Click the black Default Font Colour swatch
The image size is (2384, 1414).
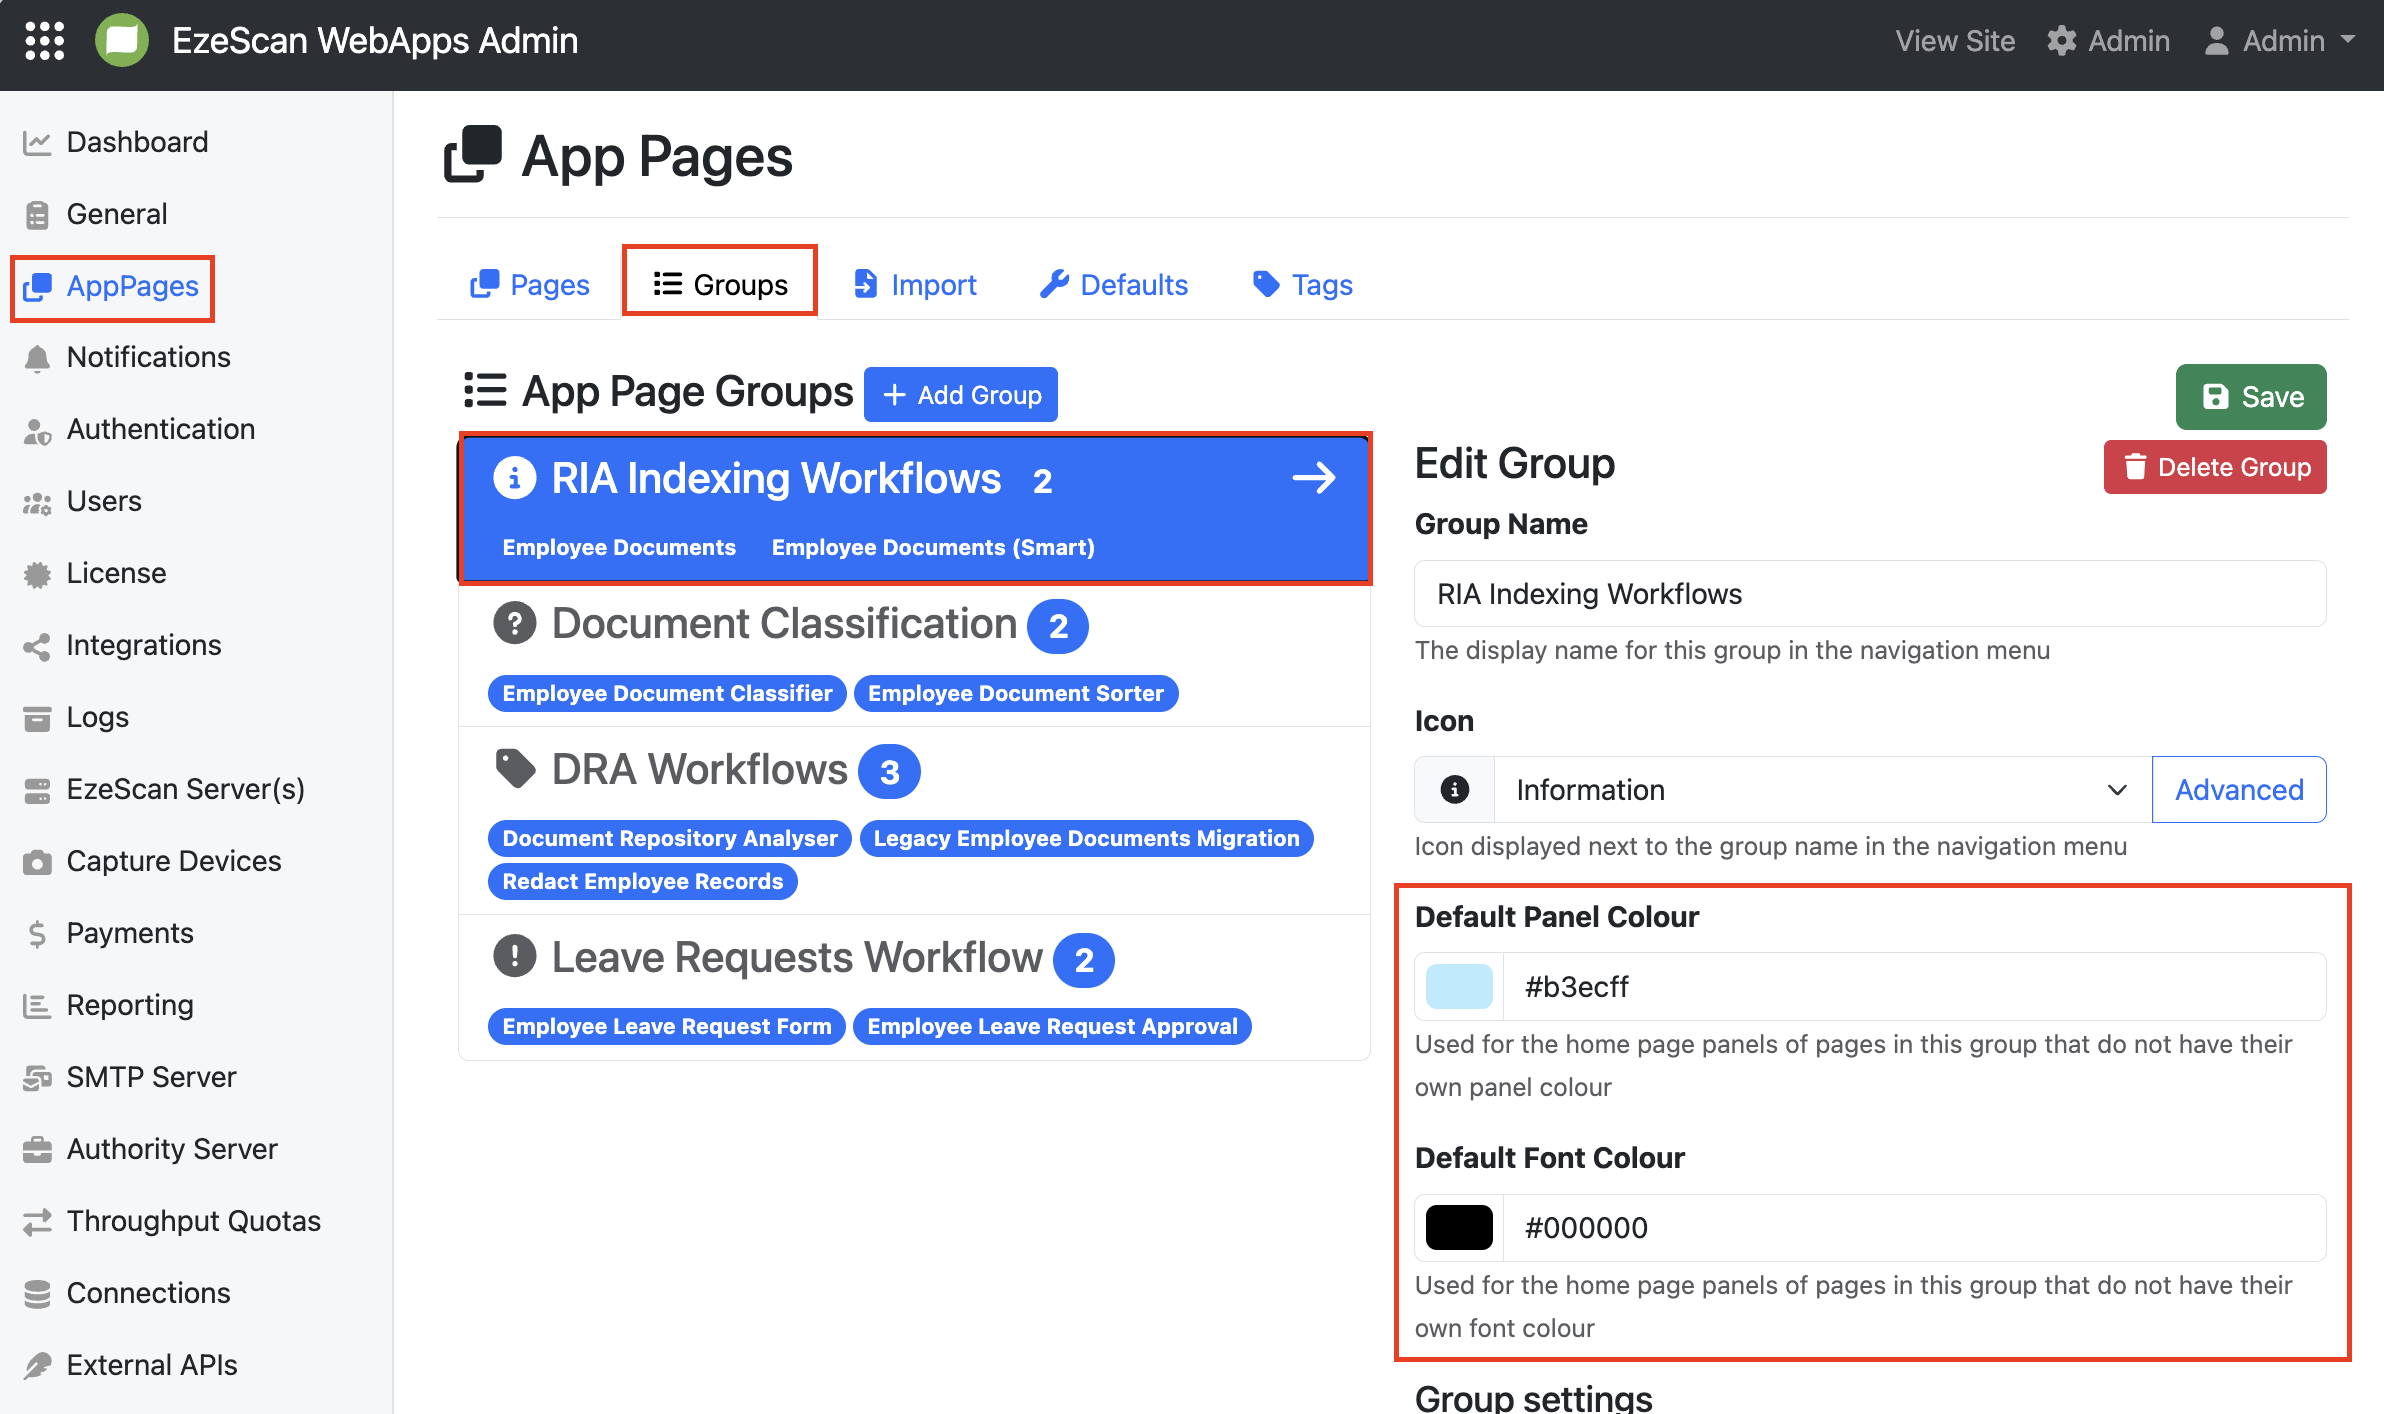[x=1459, y=1228]
